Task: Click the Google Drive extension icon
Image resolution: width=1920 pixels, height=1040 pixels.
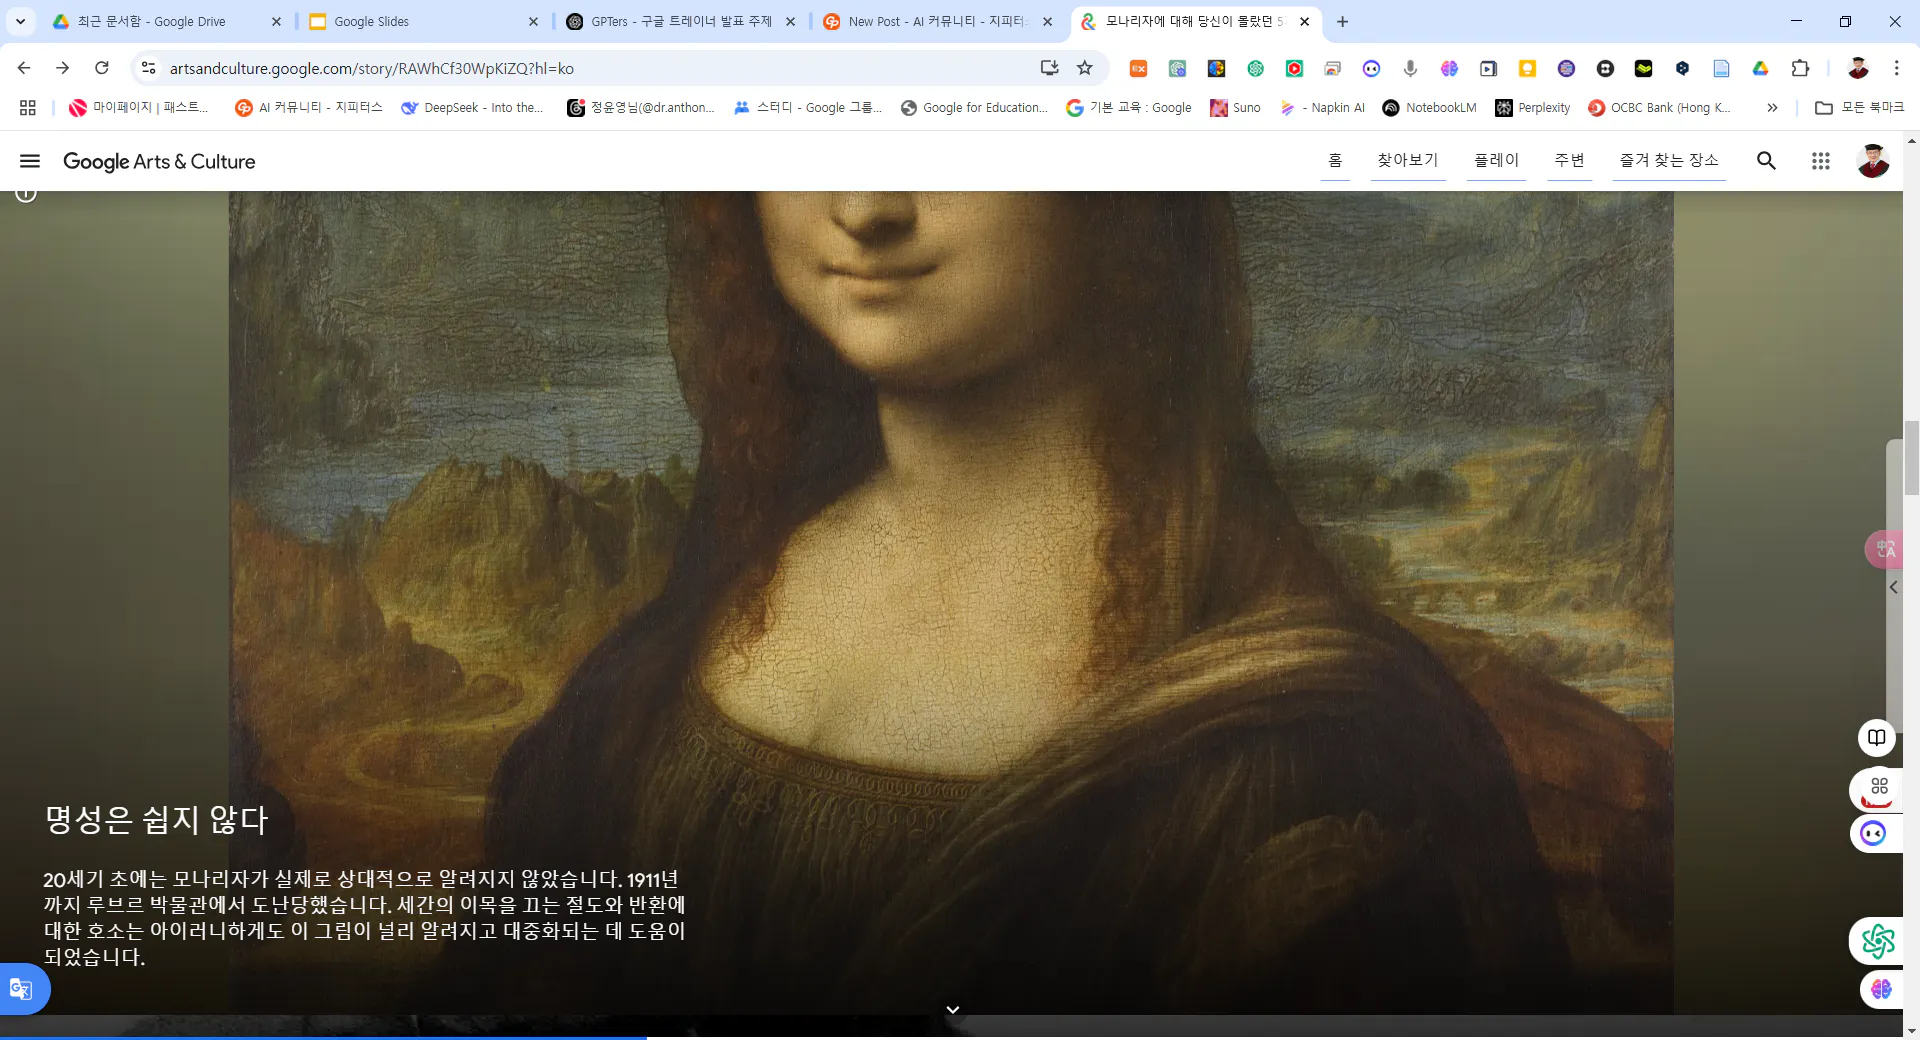Action: (1760, 68)
